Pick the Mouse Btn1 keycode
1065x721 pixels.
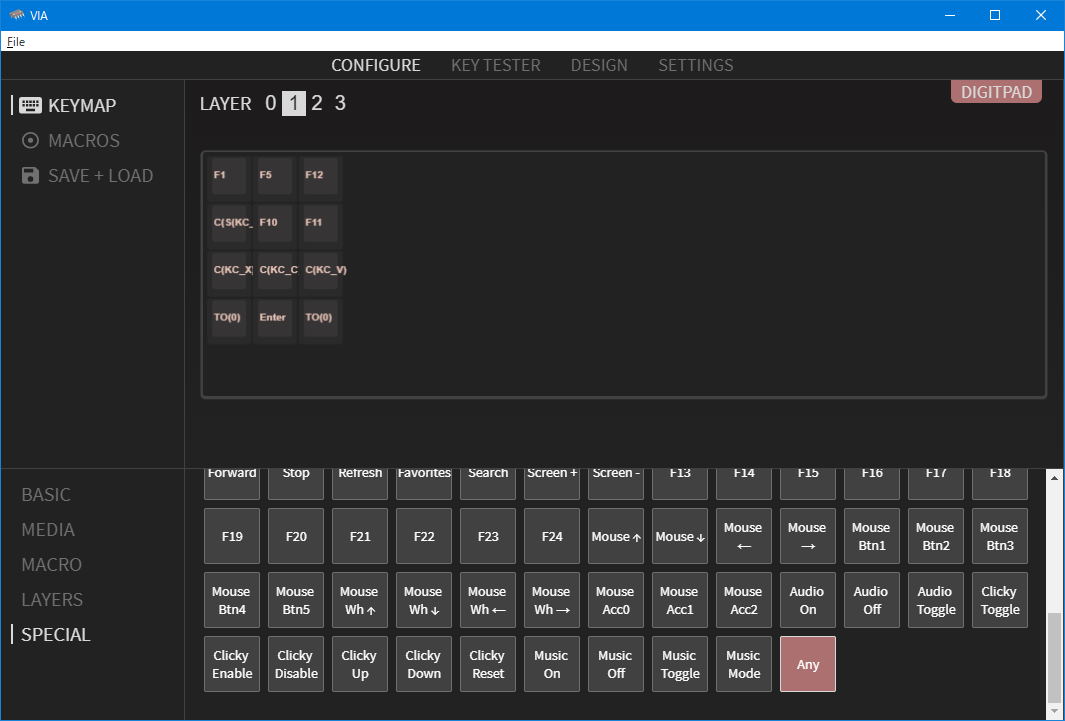[871, 536]
